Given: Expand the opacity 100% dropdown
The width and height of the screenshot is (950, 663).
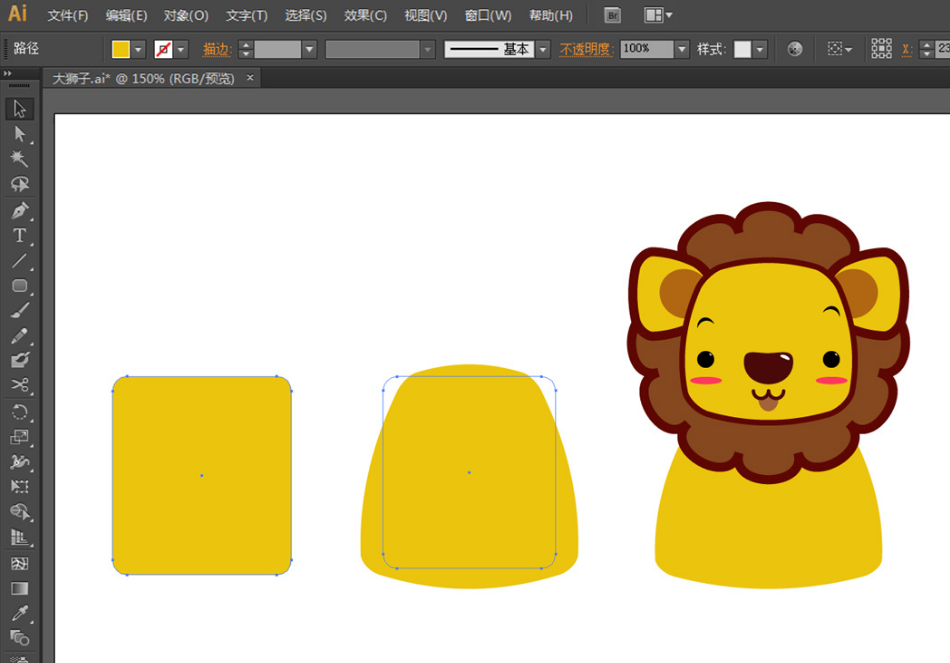Looking at the screenshot, I should tap(682, 49).
